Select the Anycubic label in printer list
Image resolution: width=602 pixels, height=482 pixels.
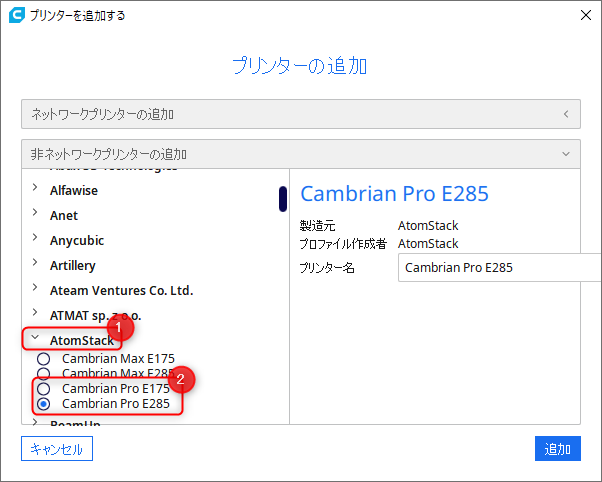pyautogui.click(x=77, y=240)
